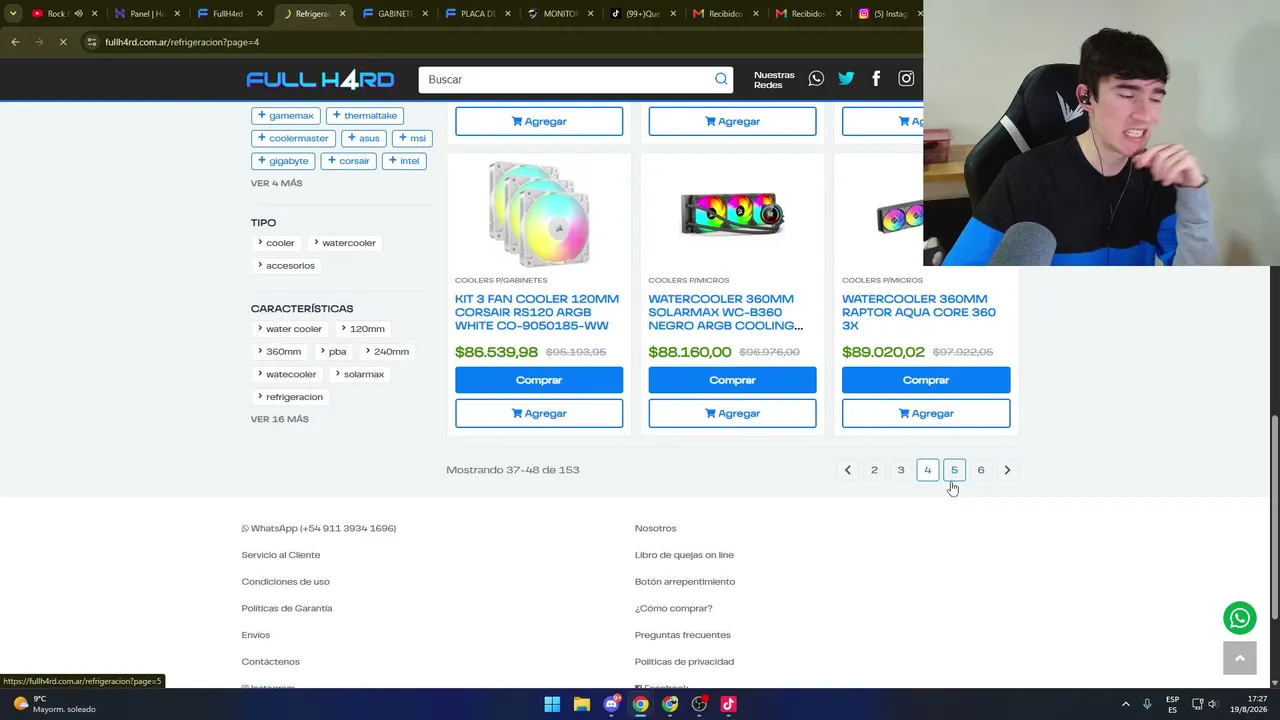Go to results page 2

[874, 470]
